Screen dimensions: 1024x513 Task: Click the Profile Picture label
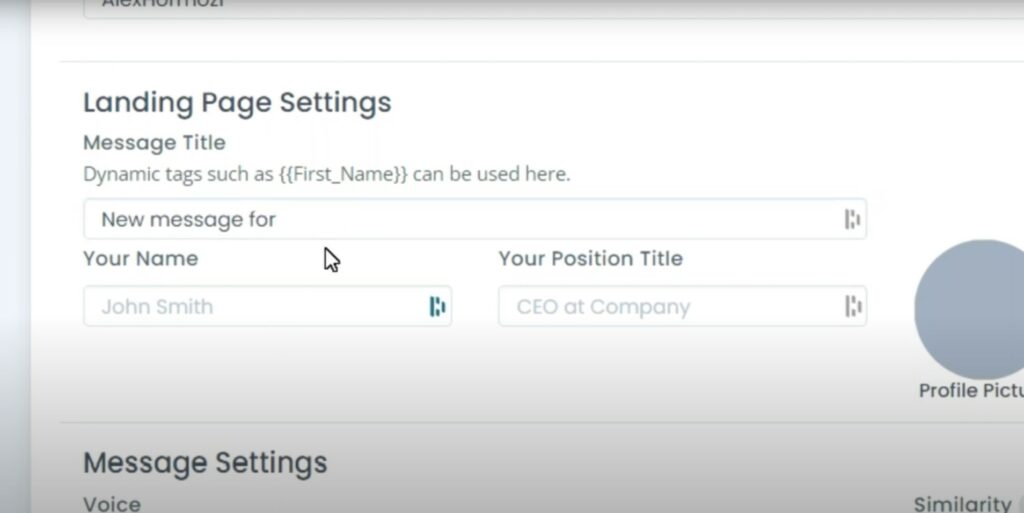(971, 390)
